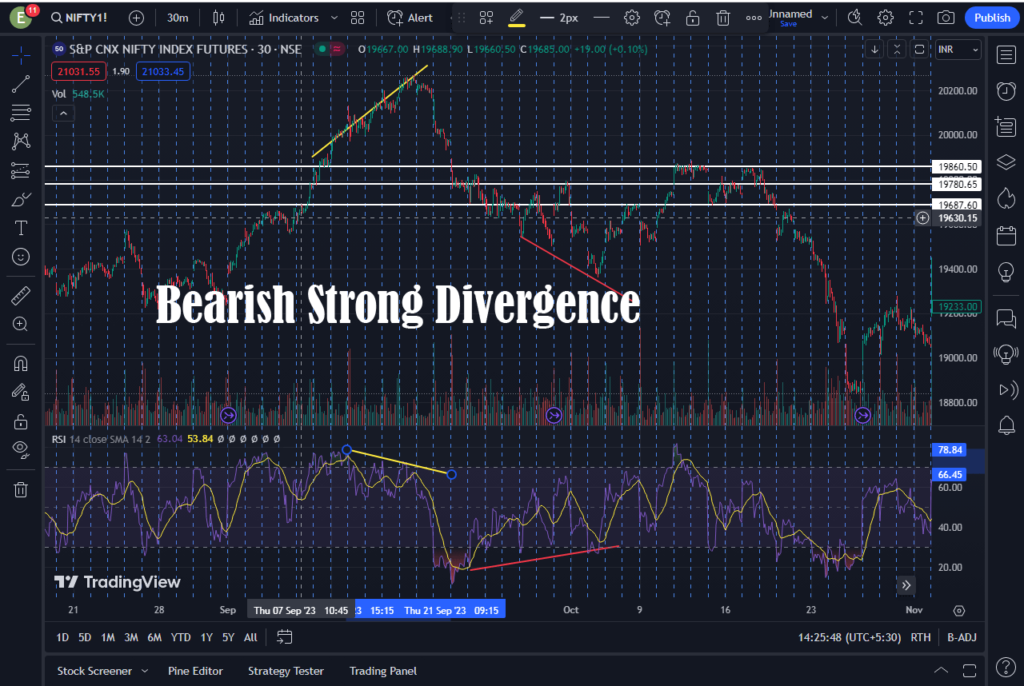The height and width of the screenshot is (686, 1024).
Task: Click the Publish button
Action: tap(991, 18)
